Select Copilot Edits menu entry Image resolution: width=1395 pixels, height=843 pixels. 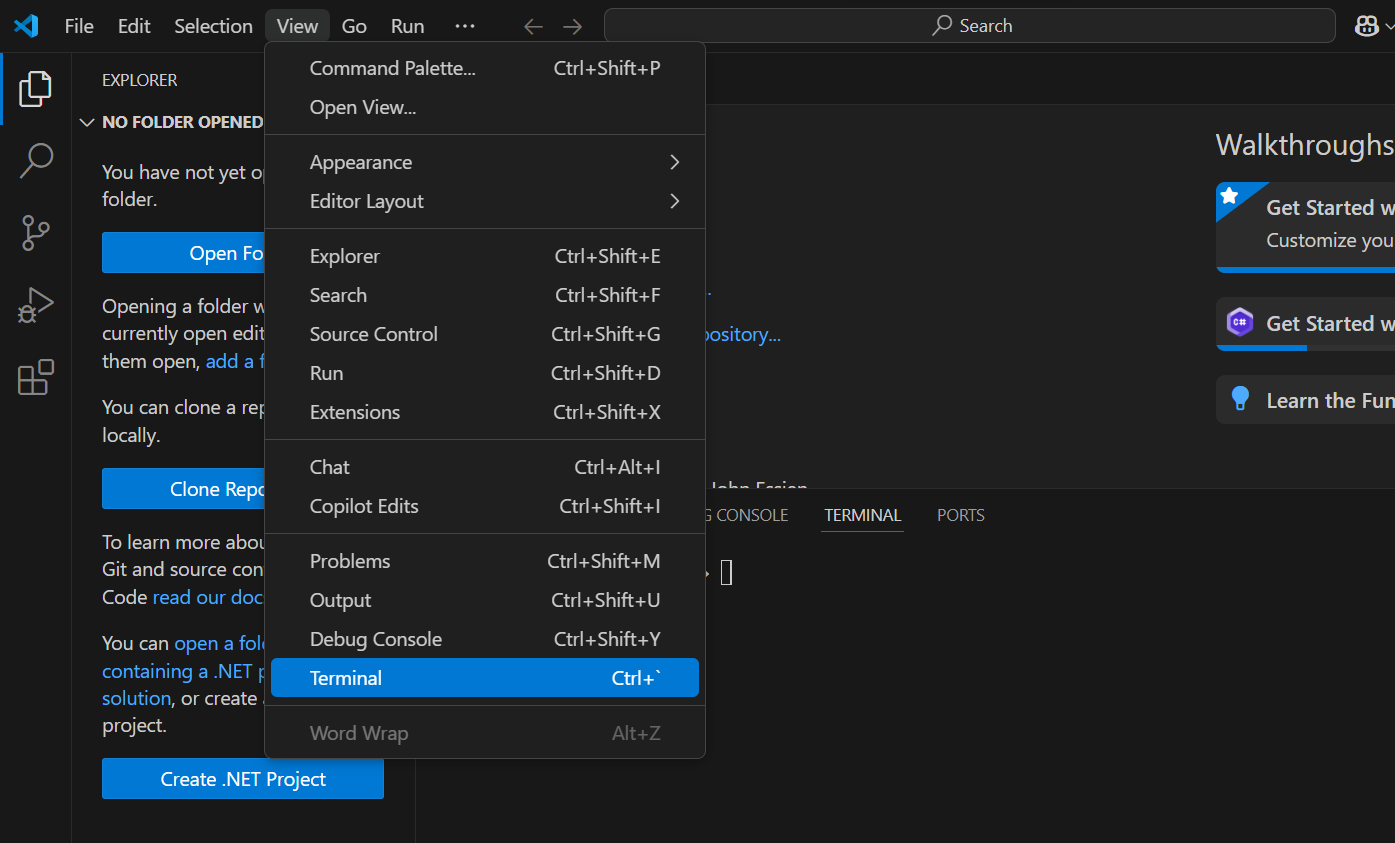point(485,506)
